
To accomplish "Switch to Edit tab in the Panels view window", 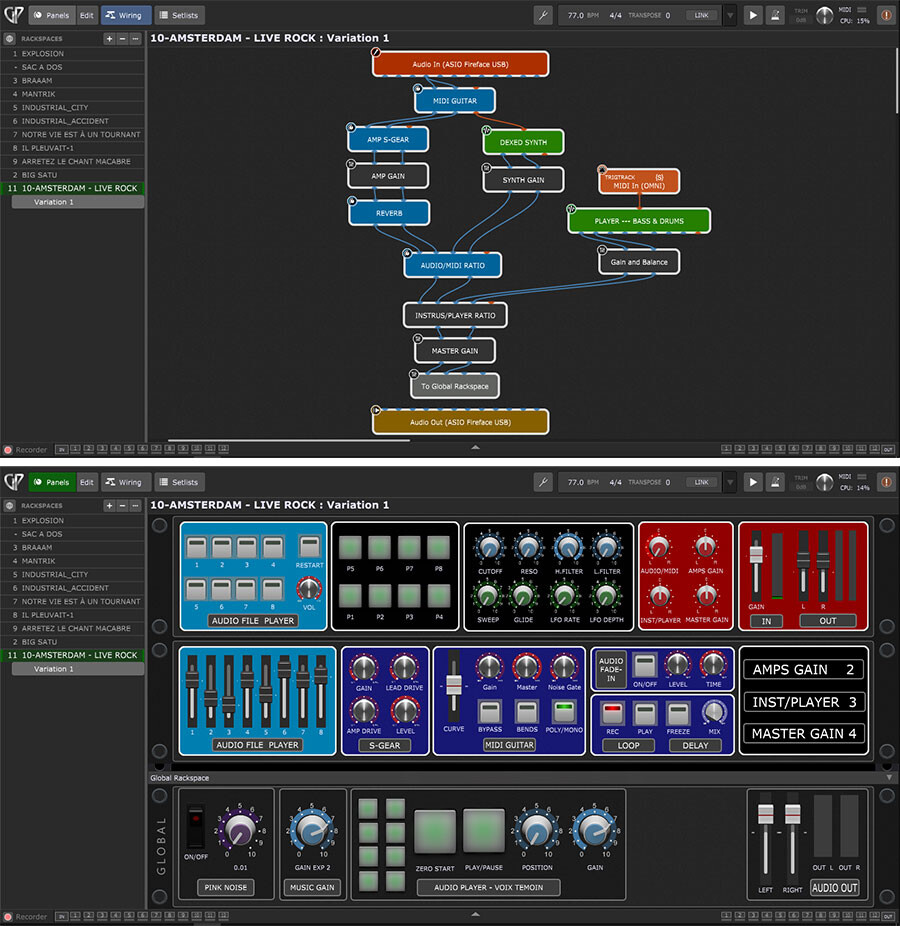I will pyautogui.click(x=87, y=482).
